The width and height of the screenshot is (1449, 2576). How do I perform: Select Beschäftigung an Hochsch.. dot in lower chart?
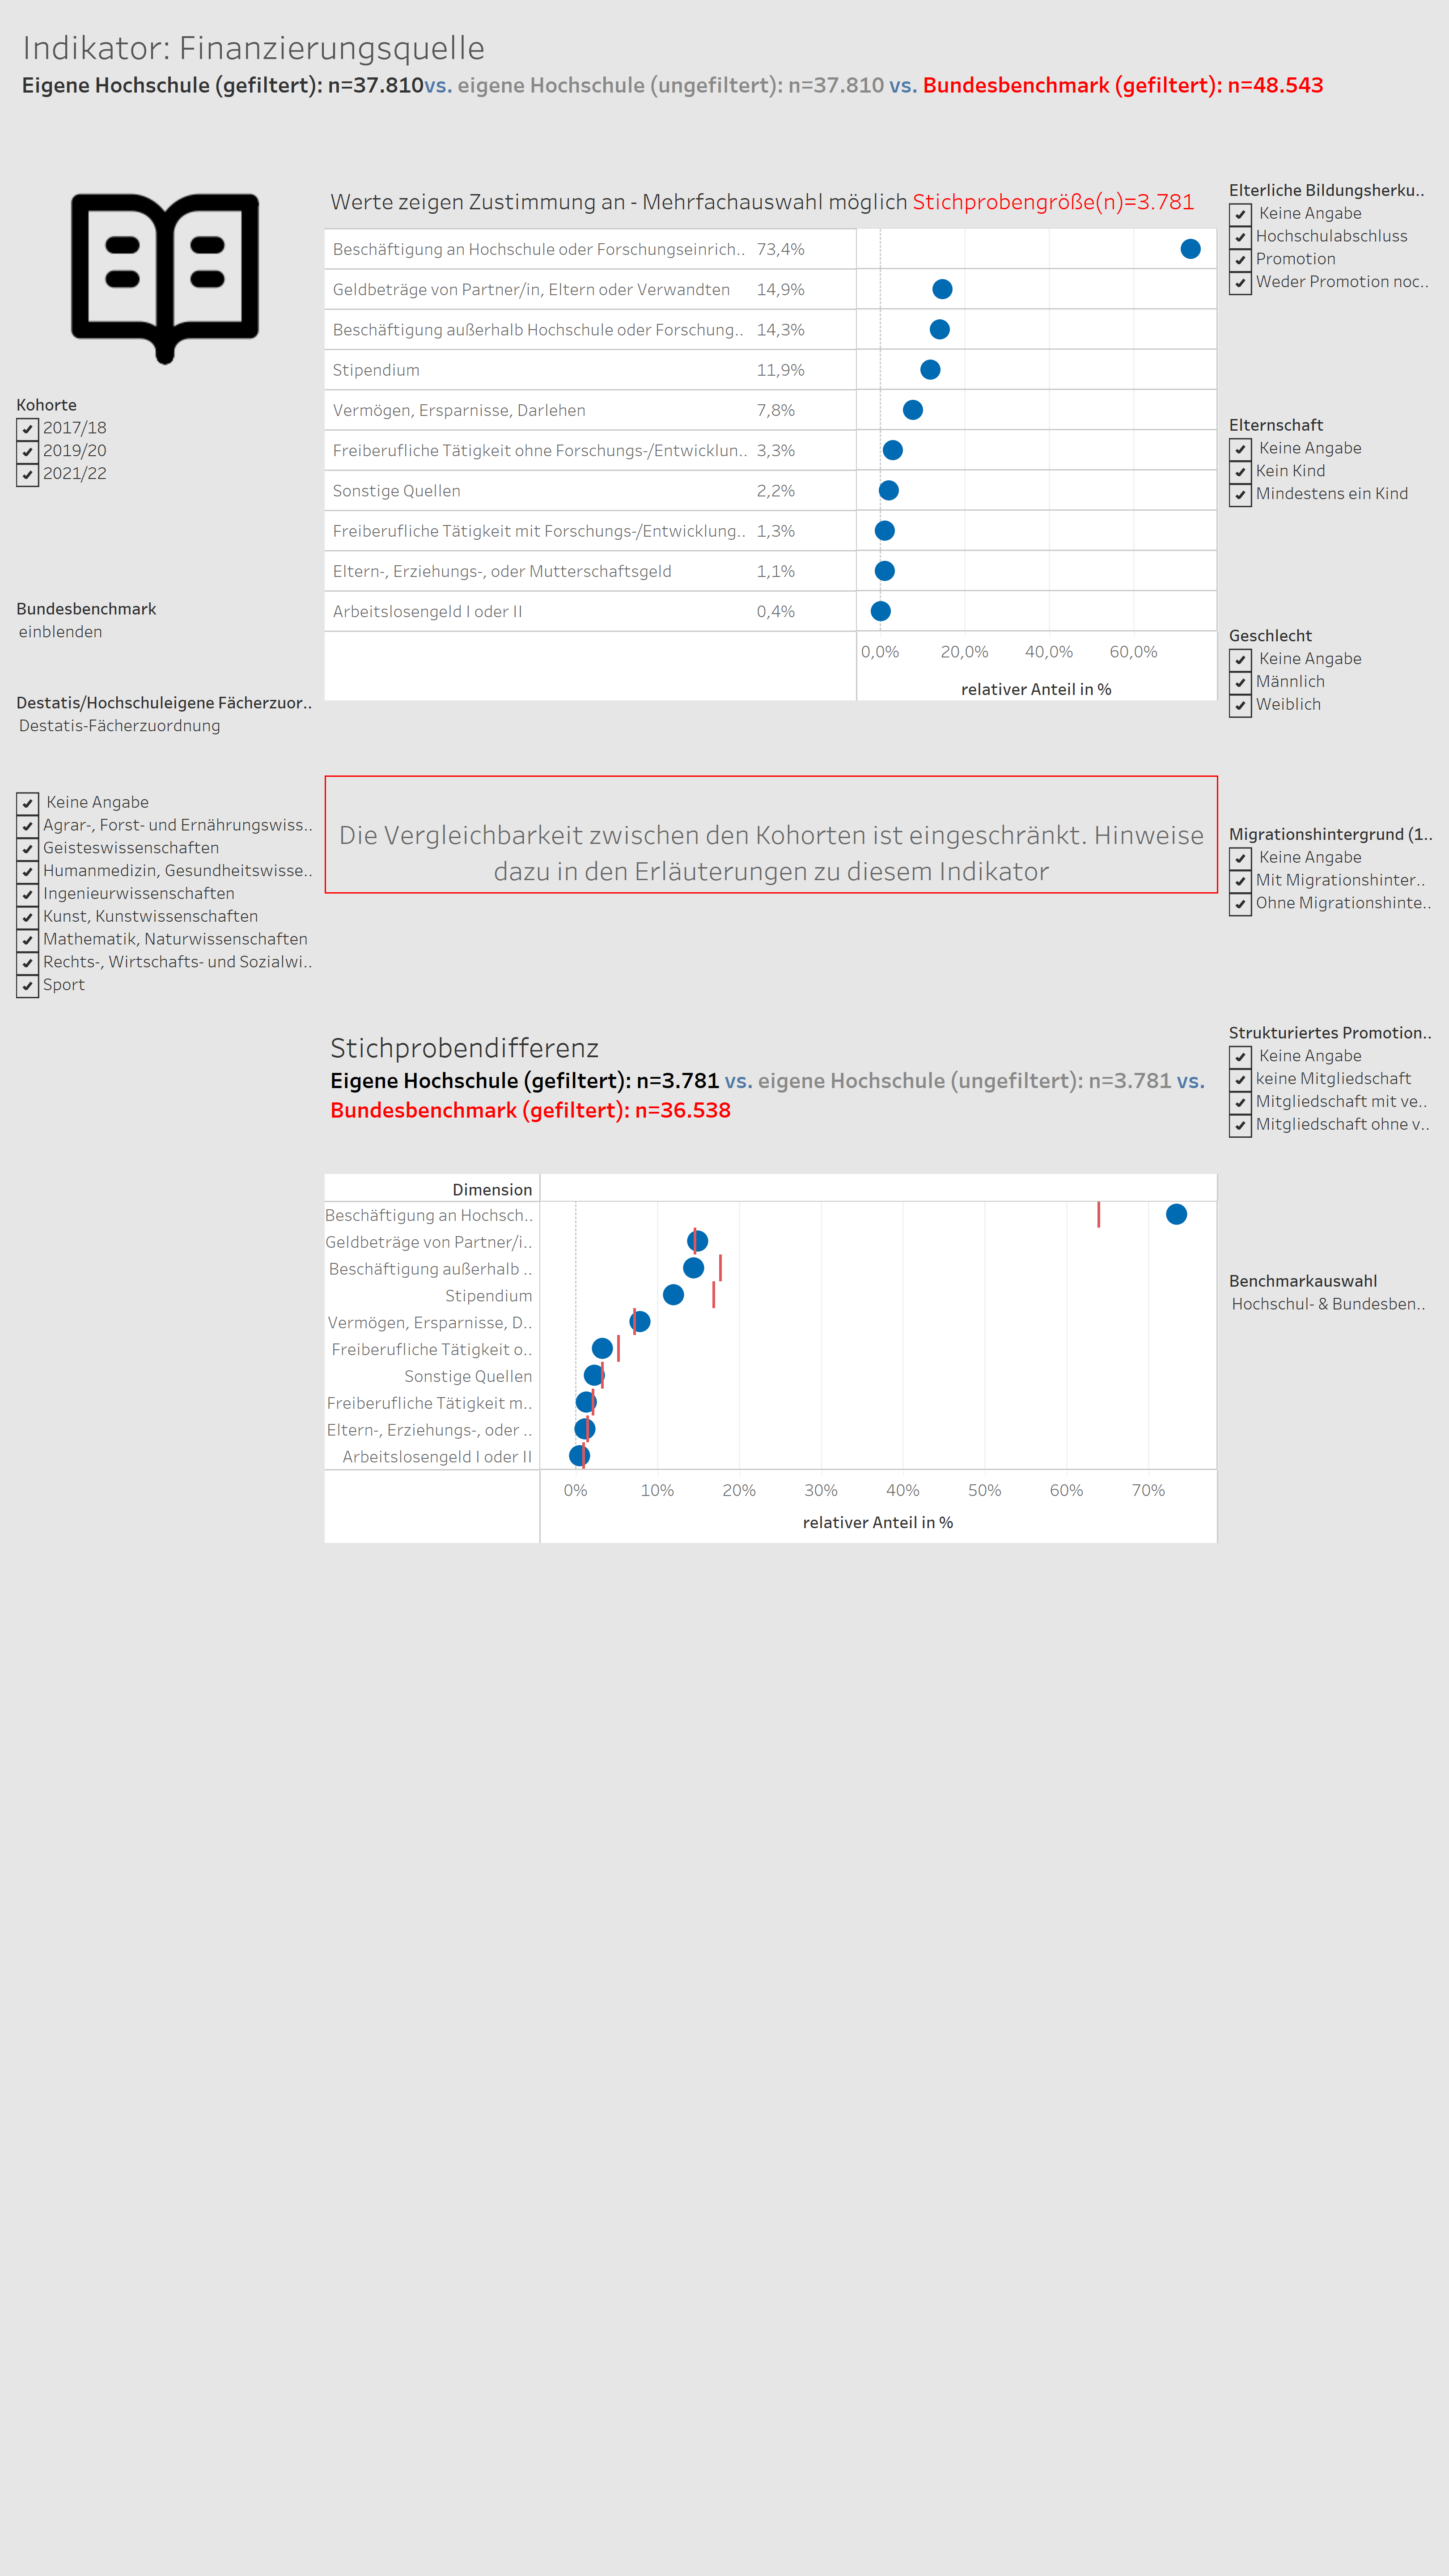click(x=1176, y=1214)
